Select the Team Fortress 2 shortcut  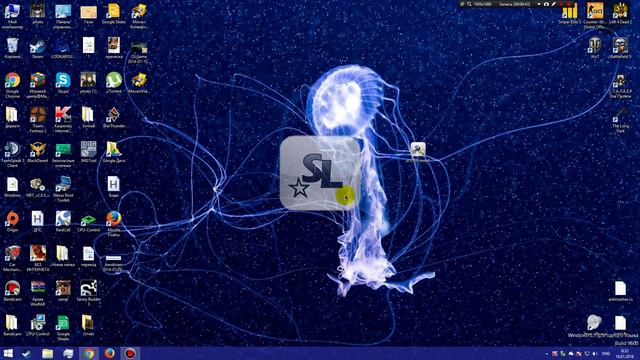pos(38,120)
